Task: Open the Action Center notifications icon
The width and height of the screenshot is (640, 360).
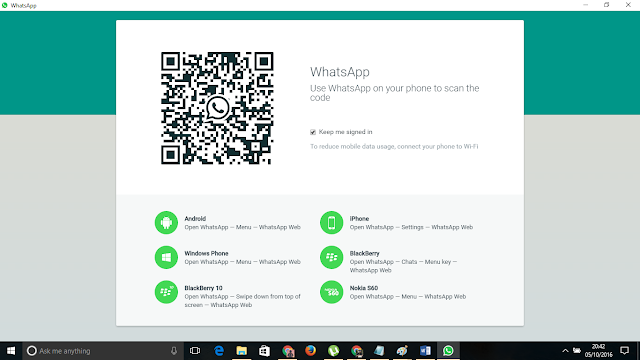Action: coord(624,351)
